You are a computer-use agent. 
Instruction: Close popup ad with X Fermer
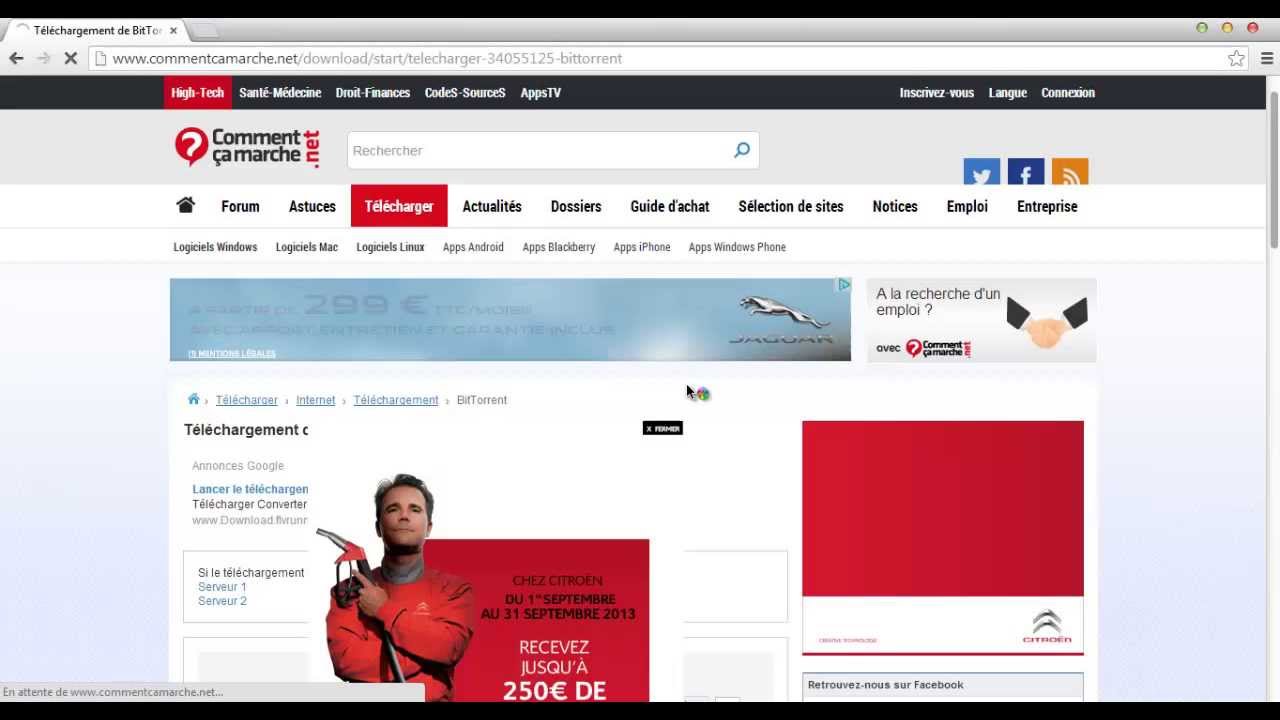pyautogui.click(x=662, y=428)
